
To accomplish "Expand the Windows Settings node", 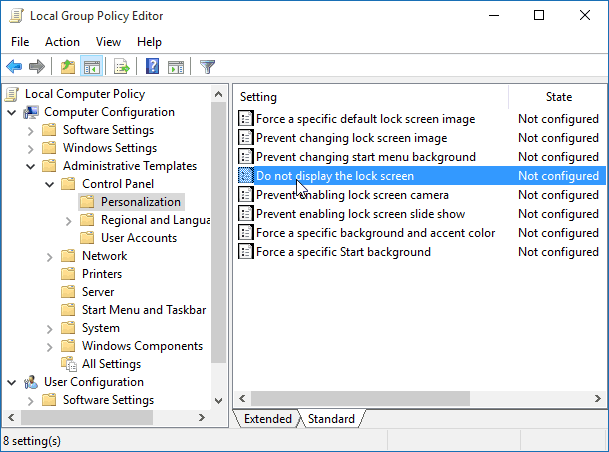I will tap(31, 148).
